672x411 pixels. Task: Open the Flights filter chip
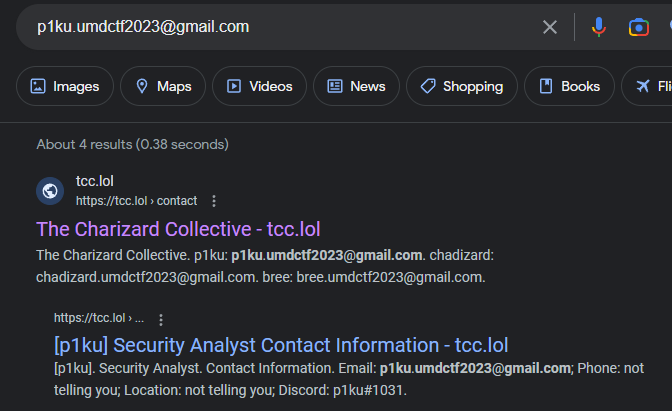650,86
